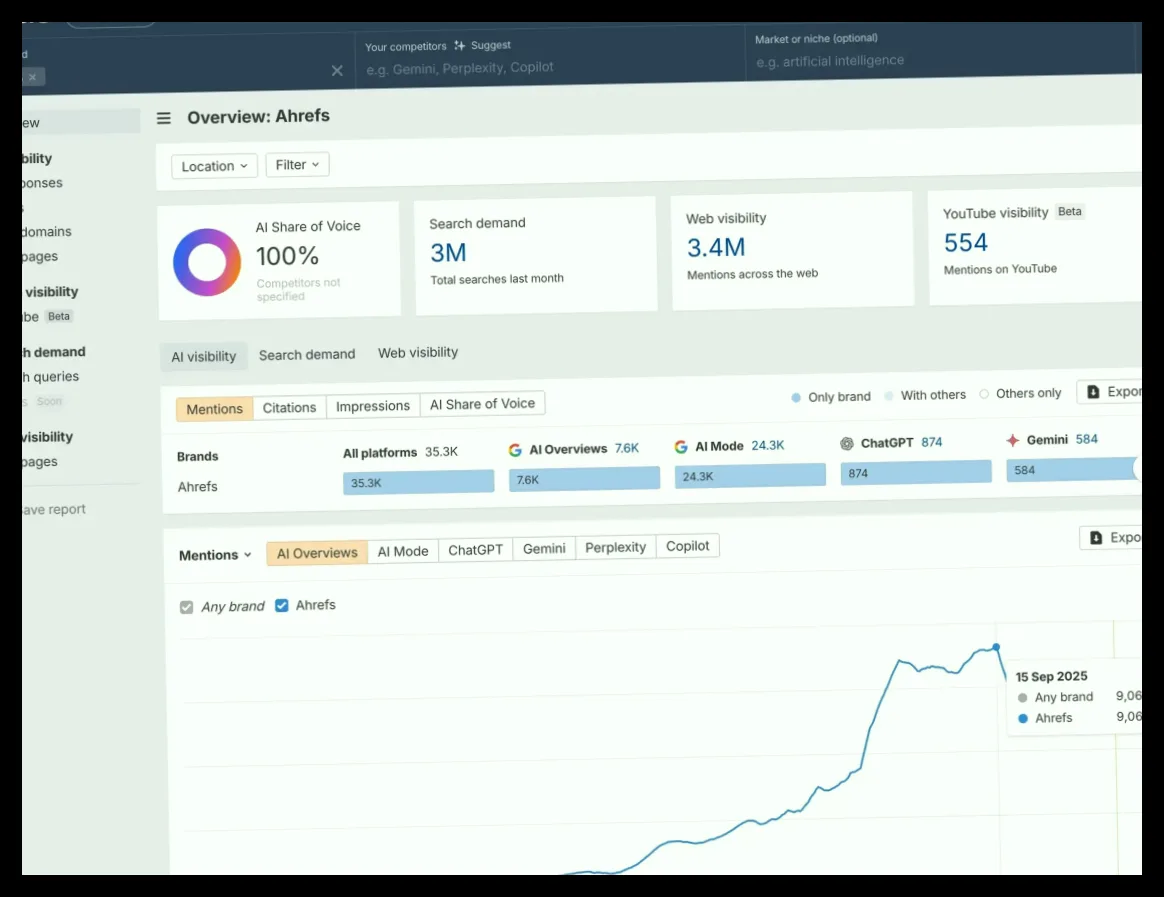
Task: Click the Gemini star icon
Action: click(x=1013, y=440)
